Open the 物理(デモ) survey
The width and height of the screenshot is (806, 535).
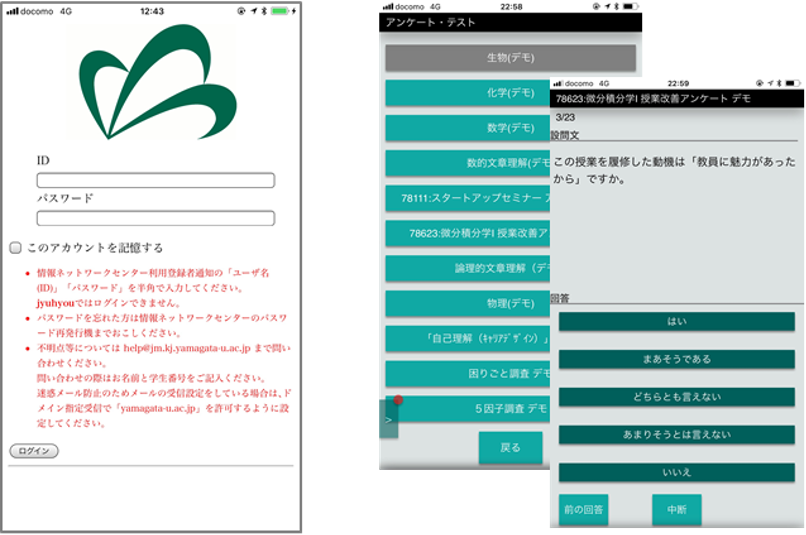(x=468, y=303)
